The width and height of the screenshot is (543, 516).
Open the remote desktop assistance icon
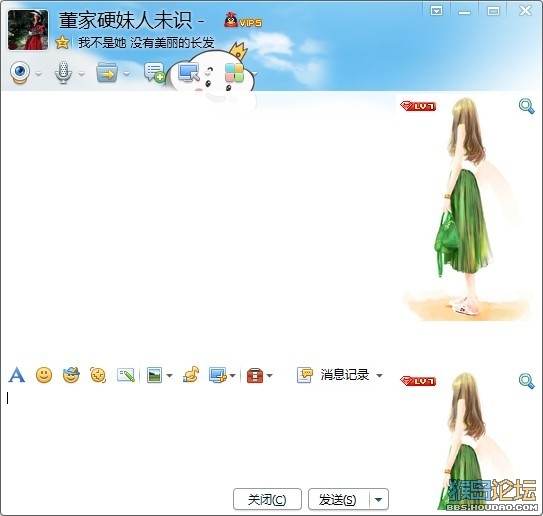coord(189,72)
